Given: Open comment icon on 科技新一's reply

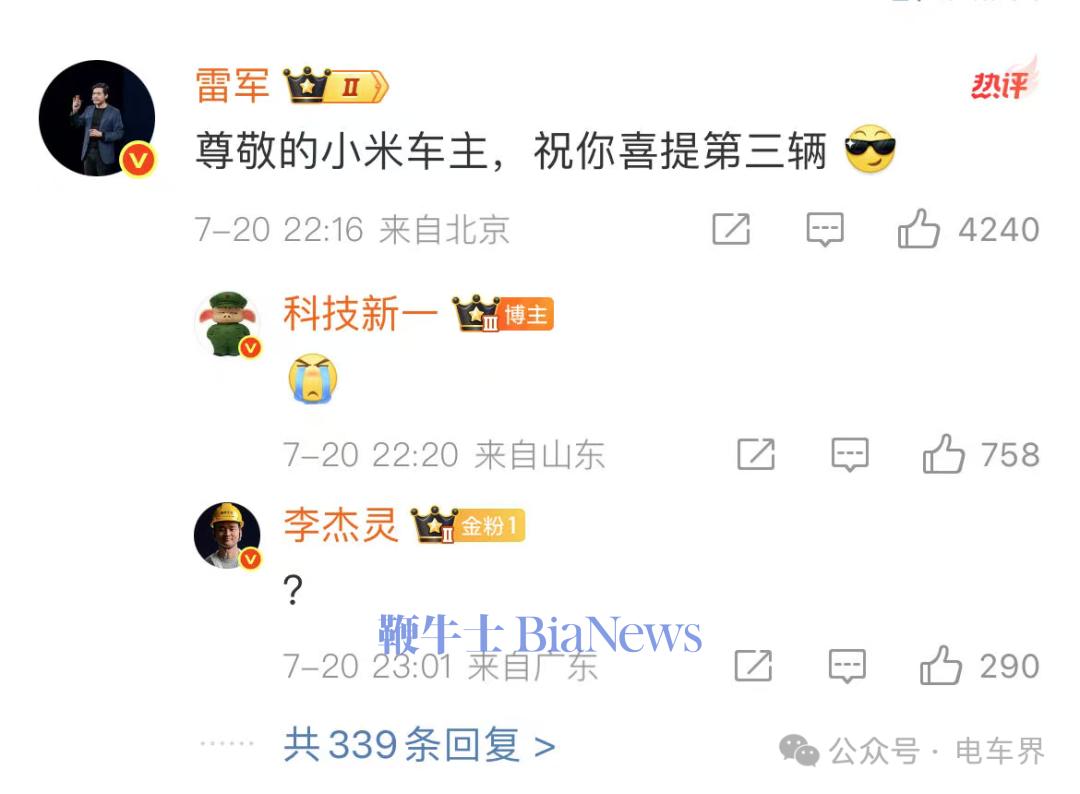Looking at the screenshot, I should 850,455.
